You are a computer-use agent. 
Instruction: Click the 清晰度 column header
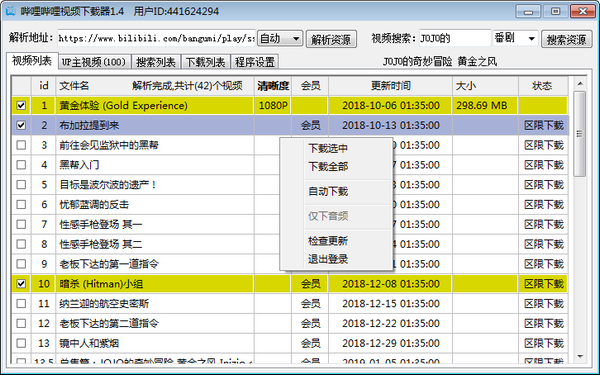pos(273,86)
